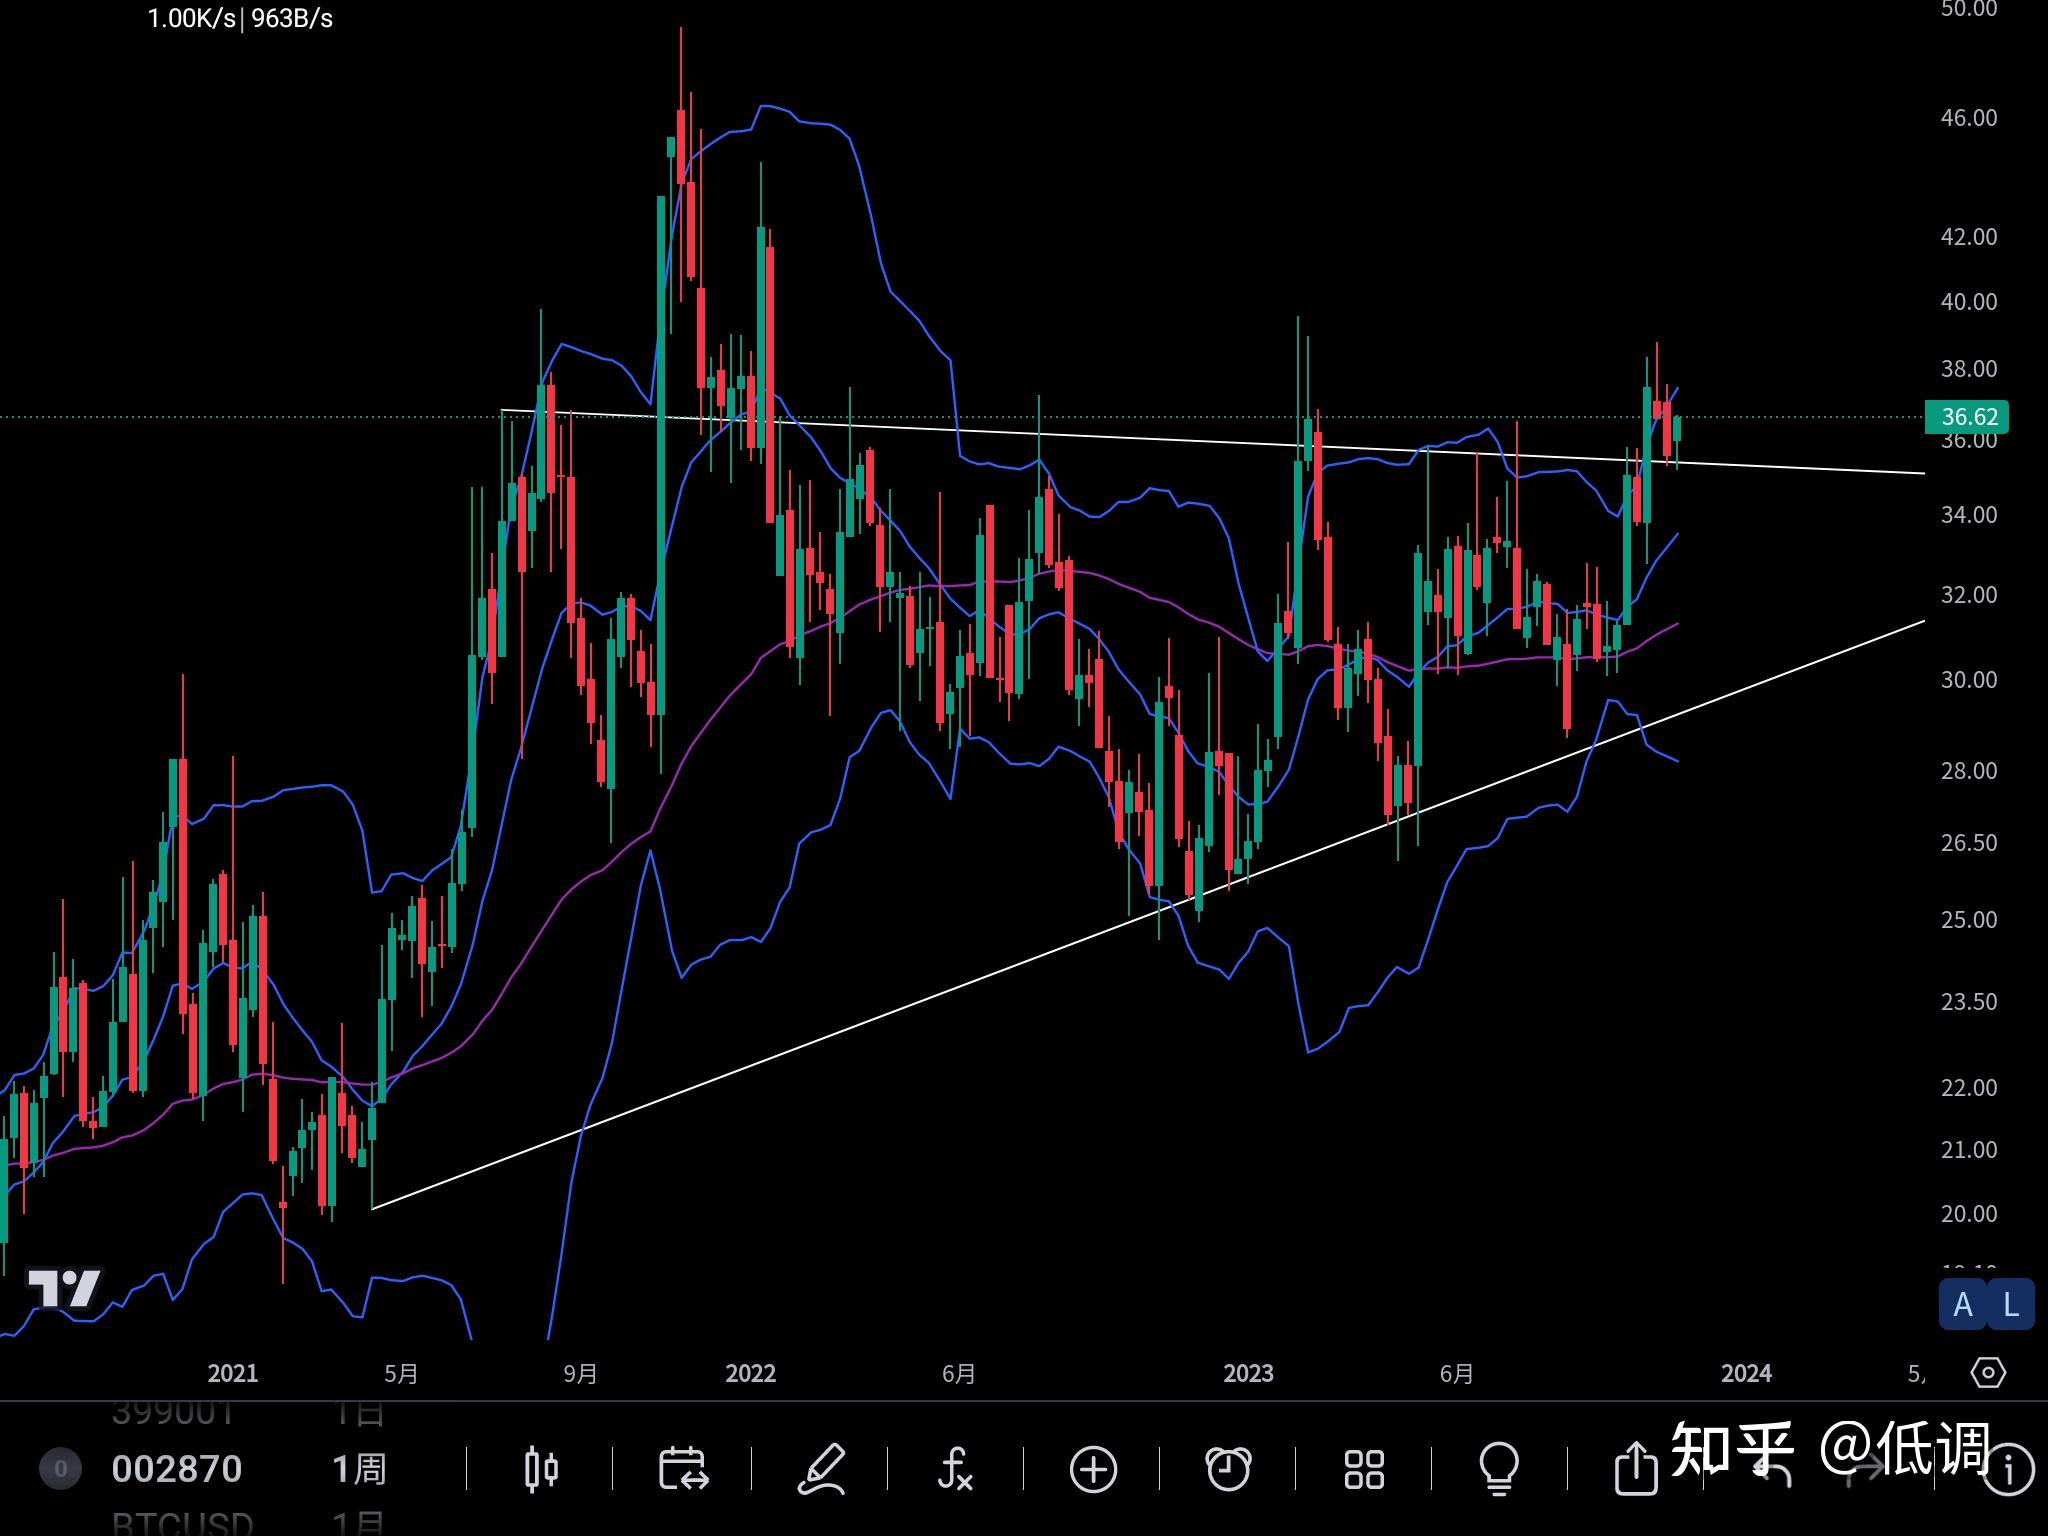Tap the TradingView TV logo
This screenshot has height=1536, width=2048.
point(64,1288)
